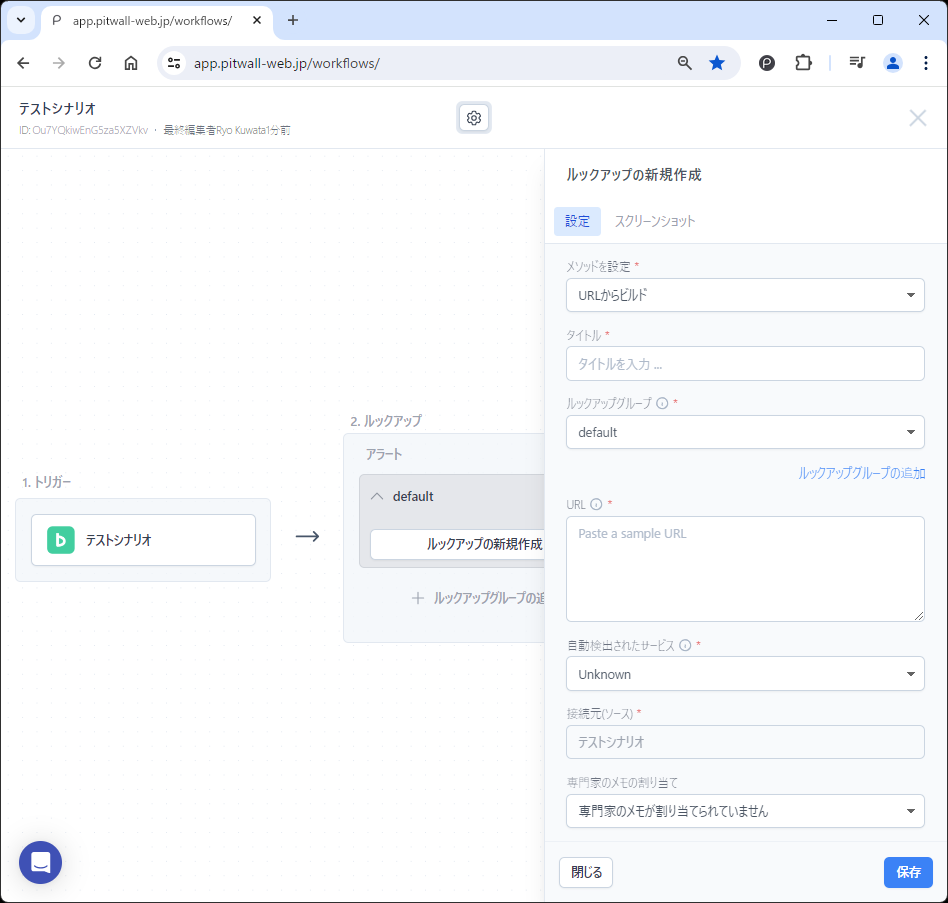
Task: Open the 専門家のメモの割り当て dropdown
Action: (x=744, y=811)
